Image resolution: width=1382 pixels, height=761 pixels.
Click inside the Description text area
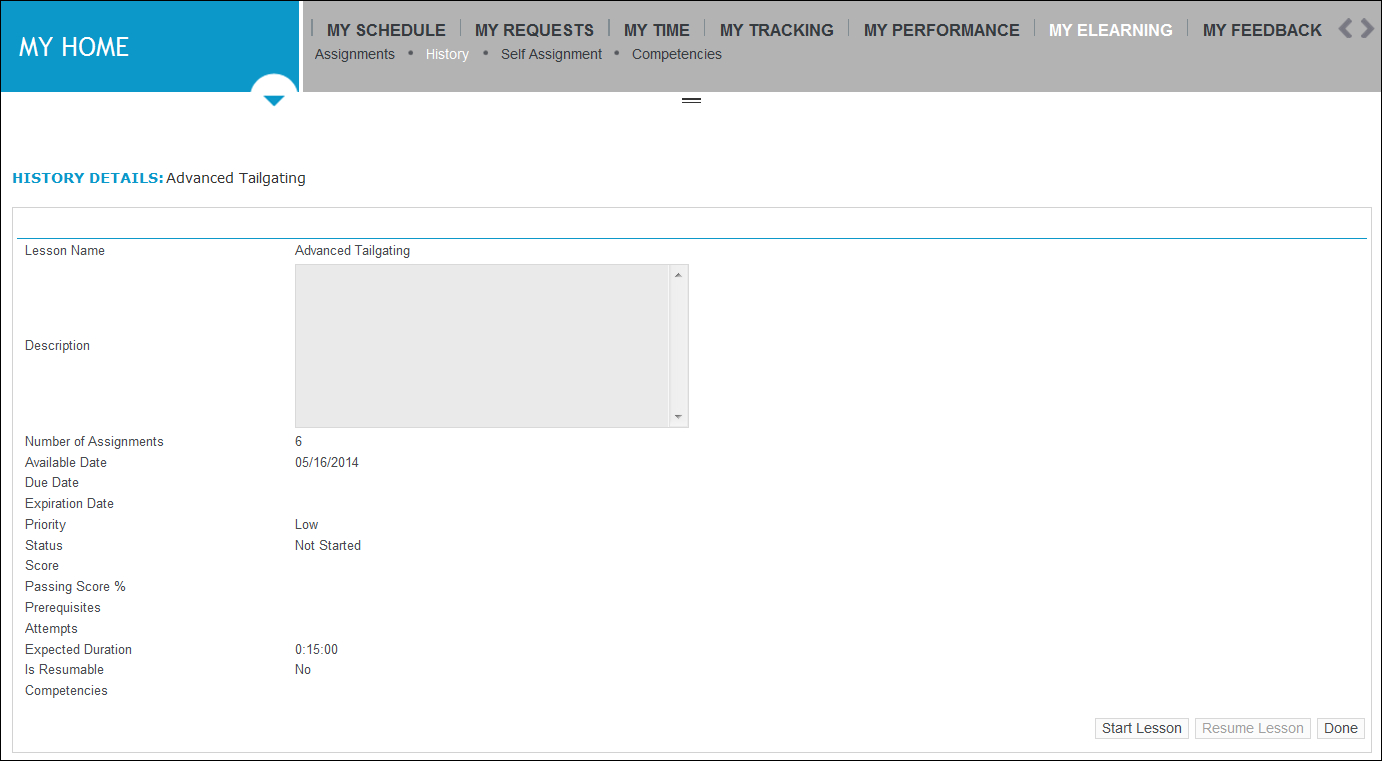(x=482, y=346)
